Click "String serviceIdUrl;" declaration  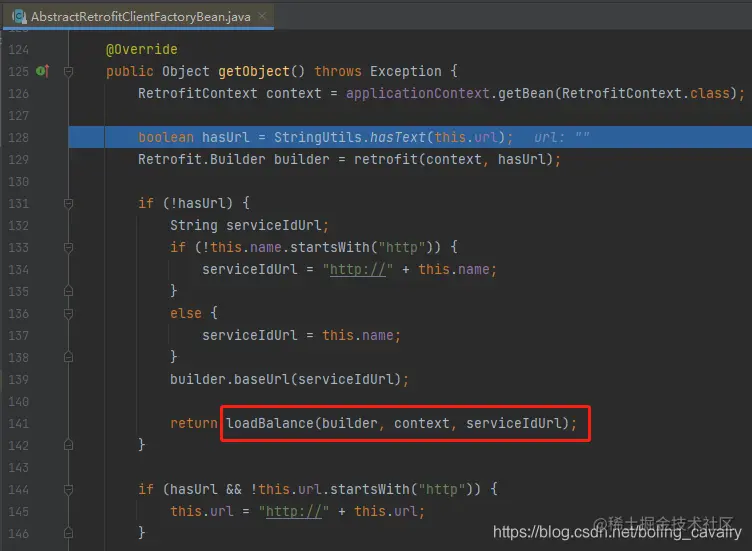pyautogui.click(x=249, y=225)
